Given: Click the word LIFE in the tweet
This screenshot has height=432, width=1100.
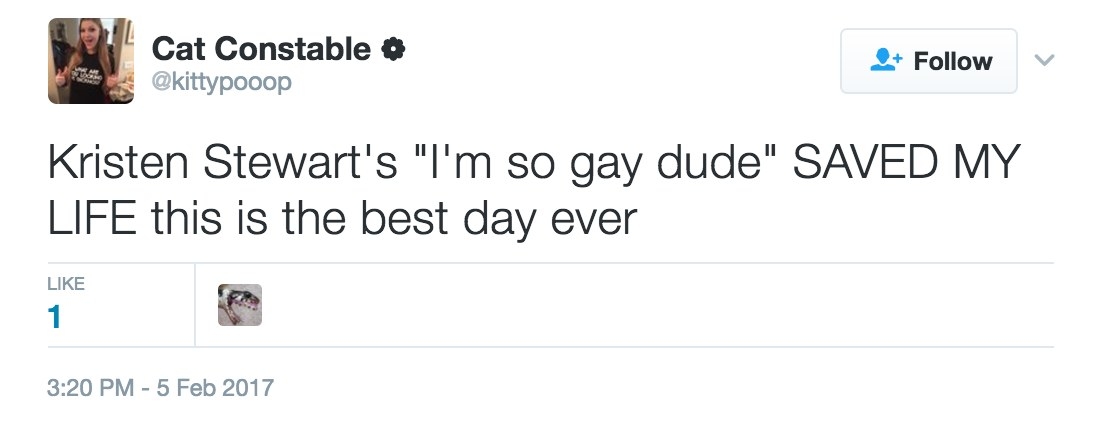Looking at the screenshot, I should [x=92, y=218].
